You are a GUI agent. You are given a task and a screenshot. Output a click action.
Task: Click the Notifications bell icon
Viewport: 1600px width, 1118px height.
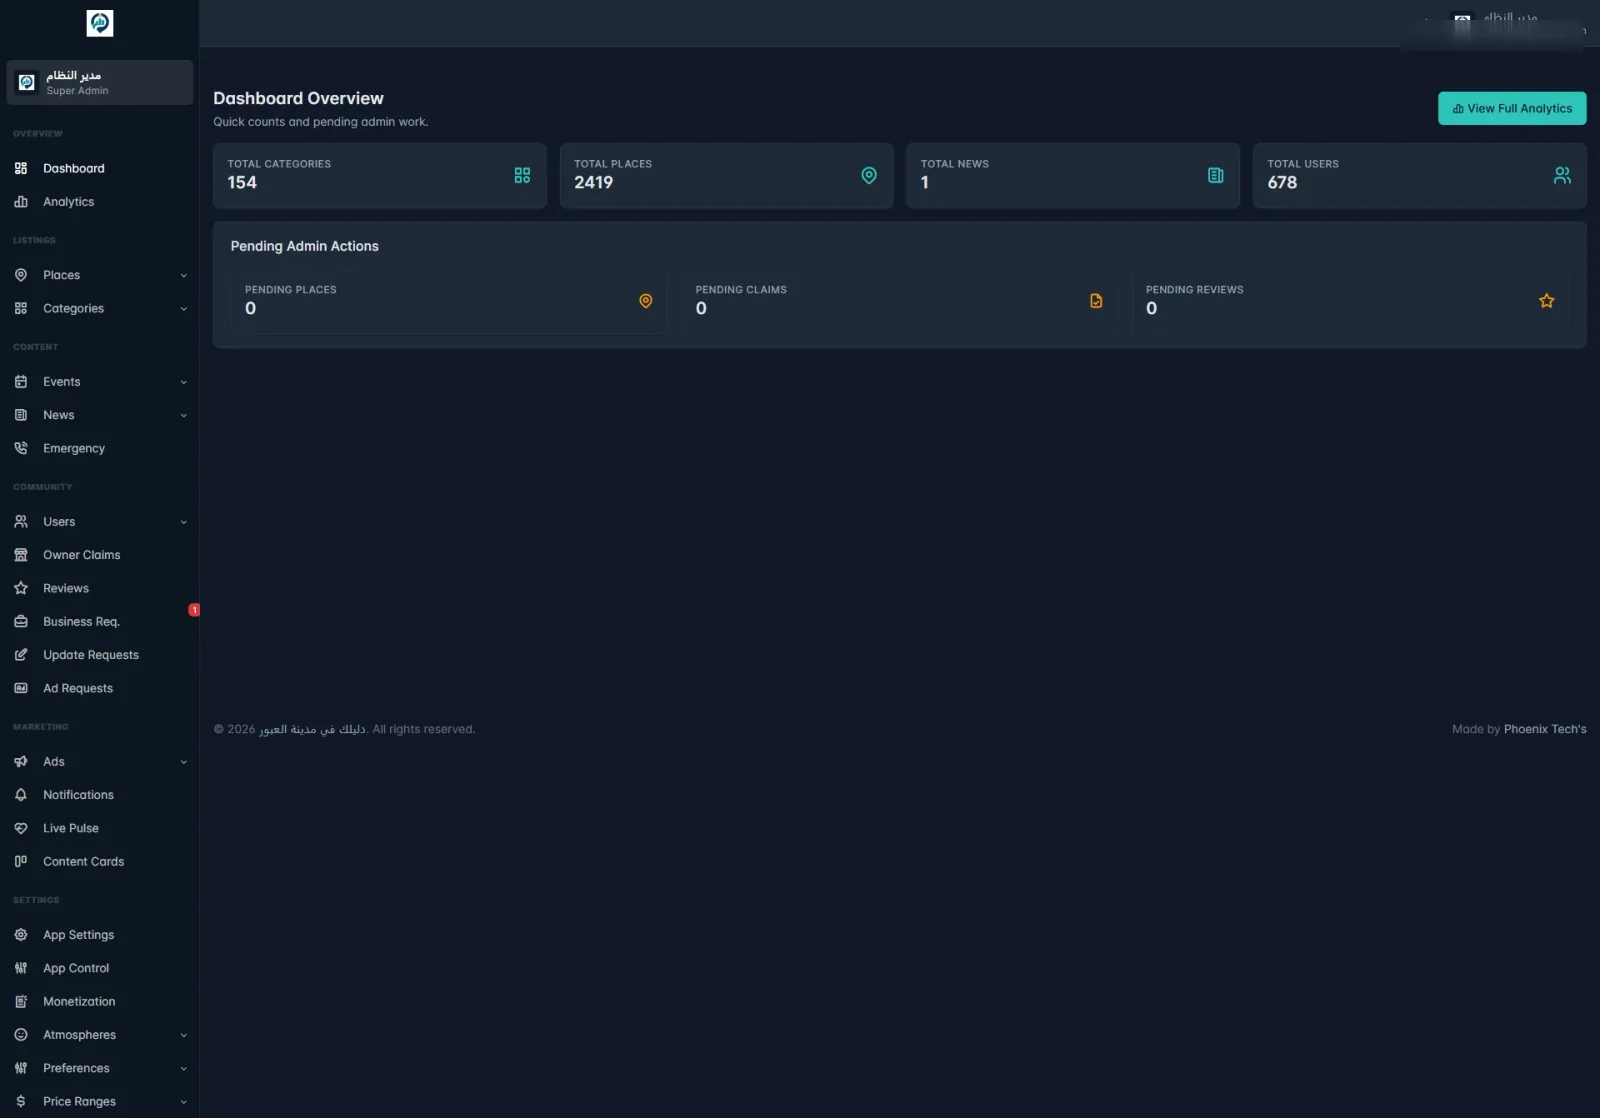point(21,795)
